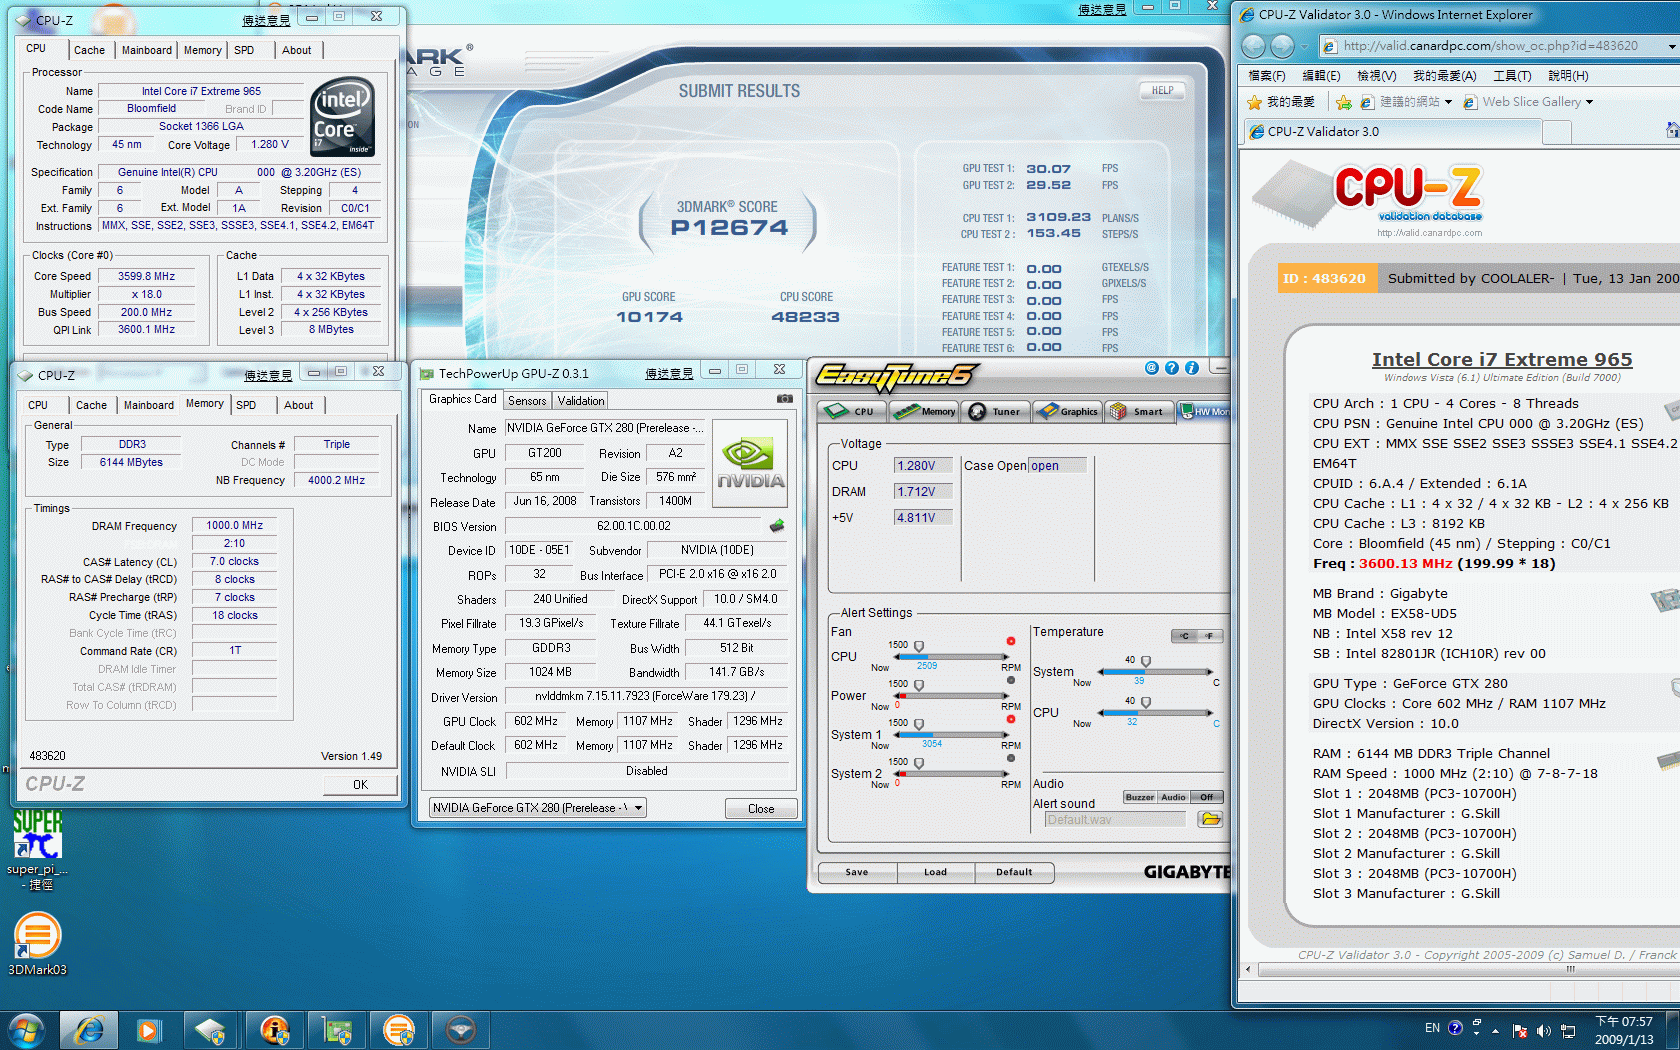Screen dimensions: 1680x1050
Task: Click the GPU-Z BIOS save chip icon
Action: [x=777, y=526]
